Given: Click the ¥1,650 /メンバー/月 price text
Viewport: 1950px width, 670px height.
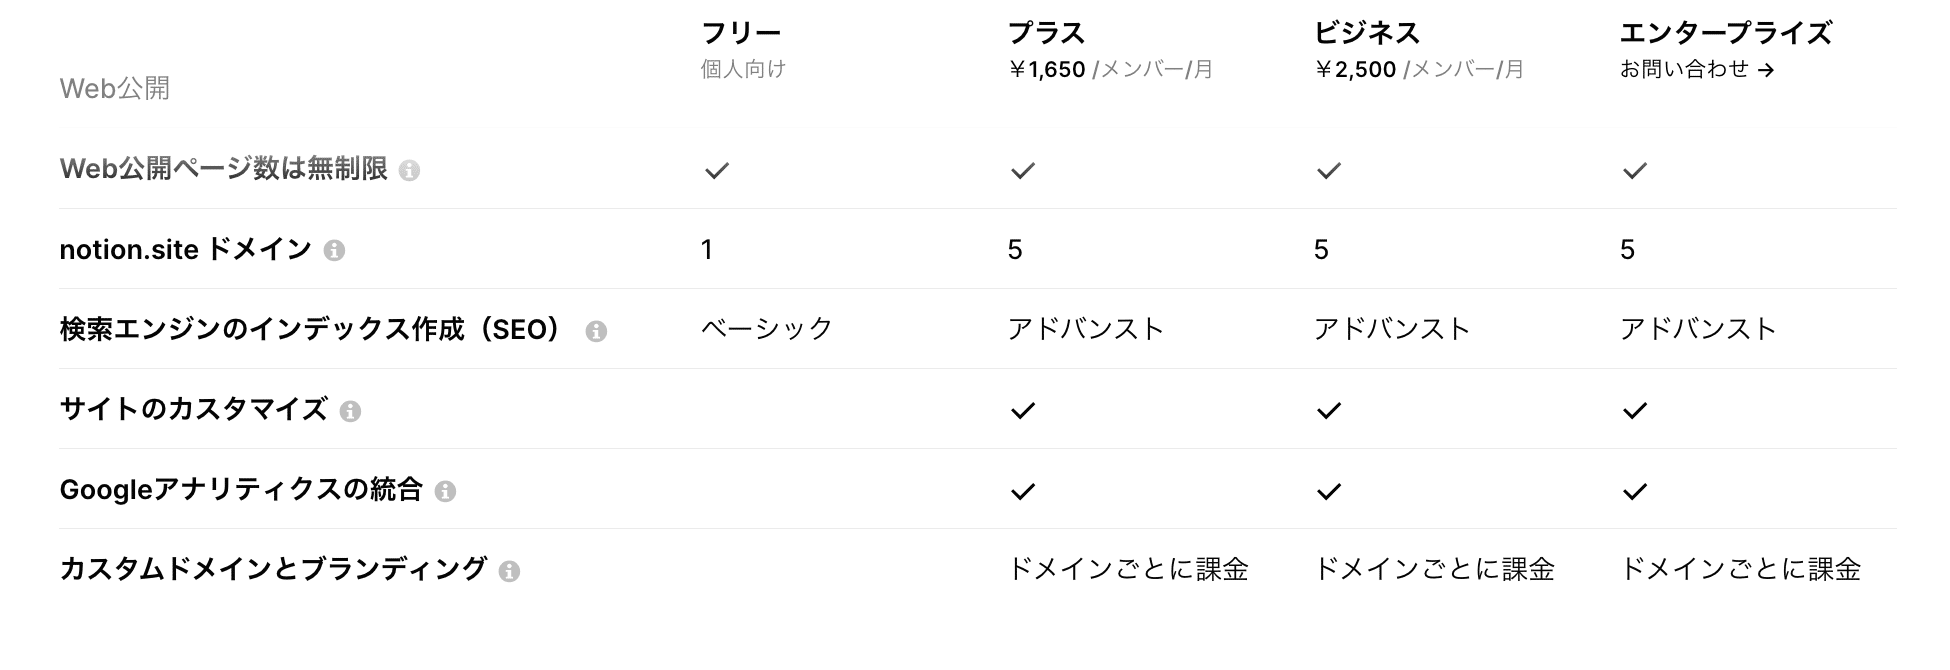Looking at the screenshot, I should pos(1111,69).
